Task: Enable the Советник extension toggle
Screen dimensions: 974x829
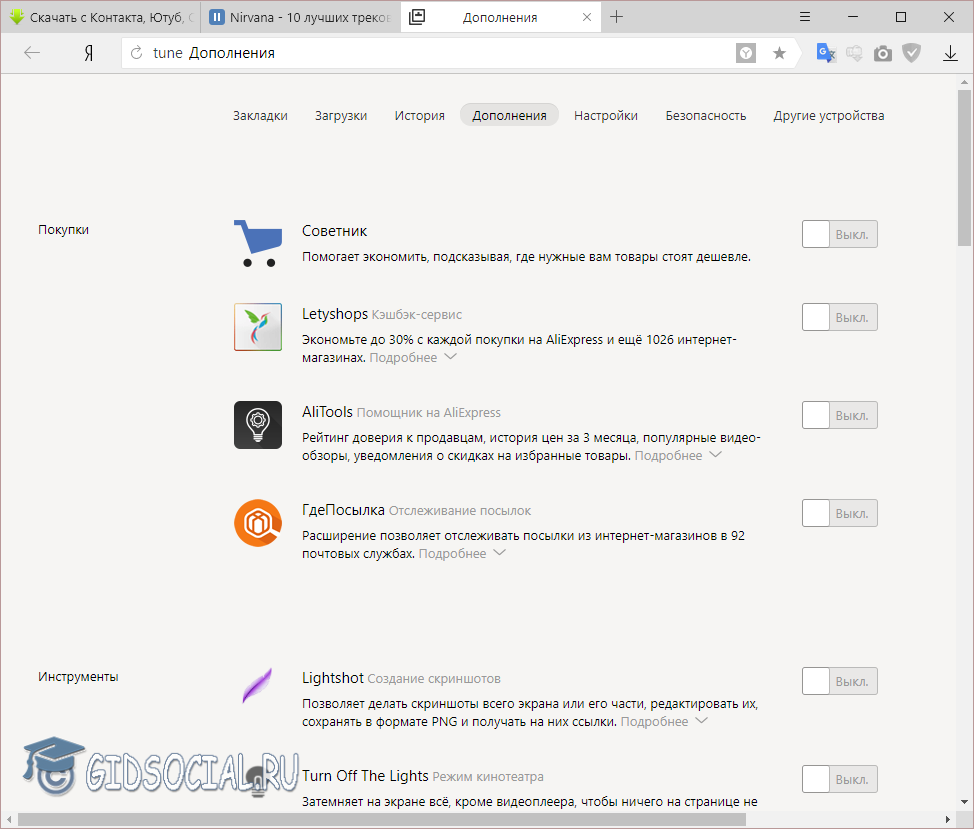Action: tap(840, 234)
